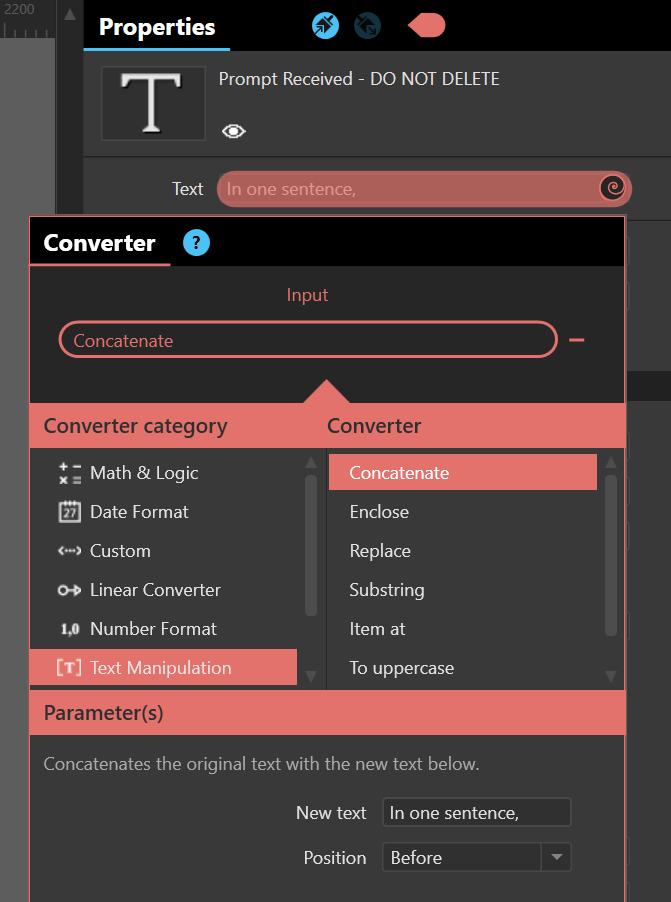Click the red tag icon in header
671x902 pixels.
(426, 26)
